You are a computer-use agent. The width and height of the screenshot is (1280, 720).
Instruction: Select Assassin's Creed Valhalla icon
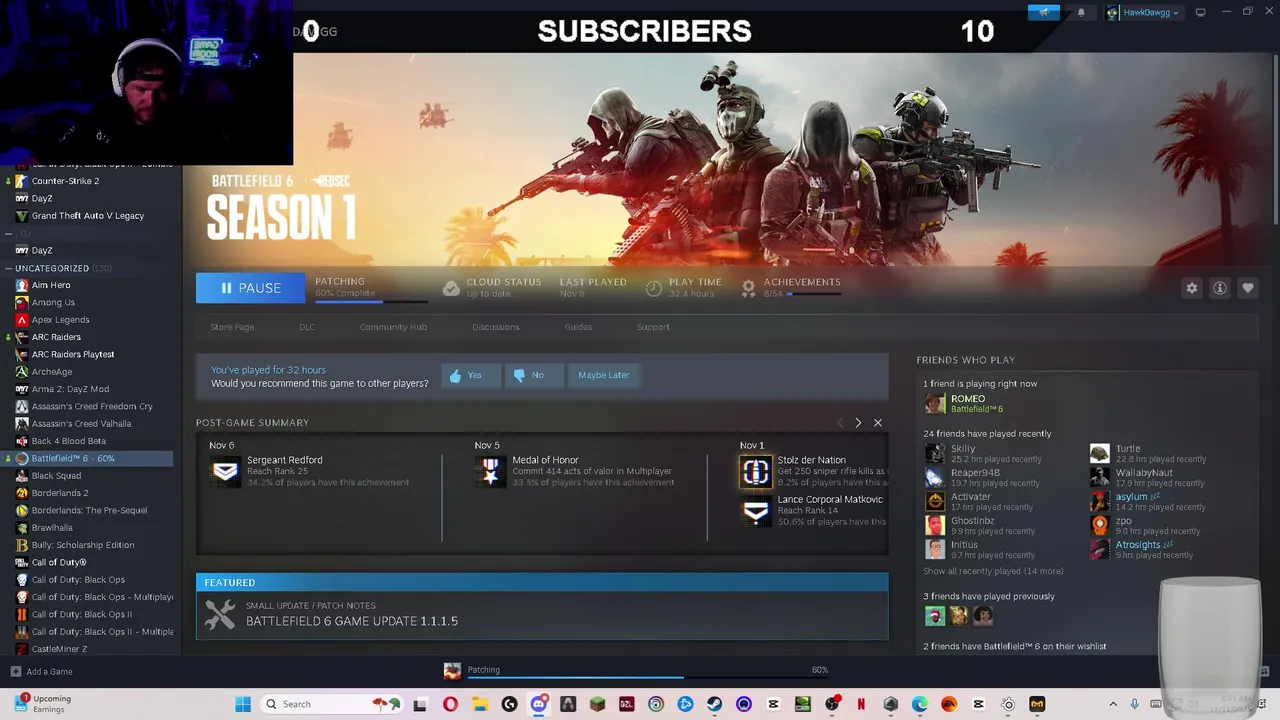(21, 424)
